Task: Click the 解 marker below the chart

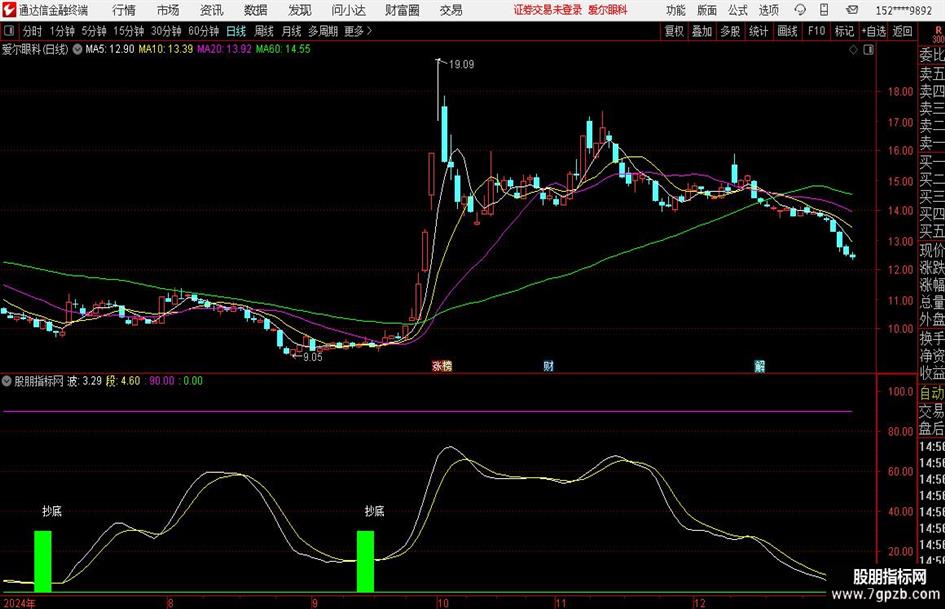Action: point(760,366)
